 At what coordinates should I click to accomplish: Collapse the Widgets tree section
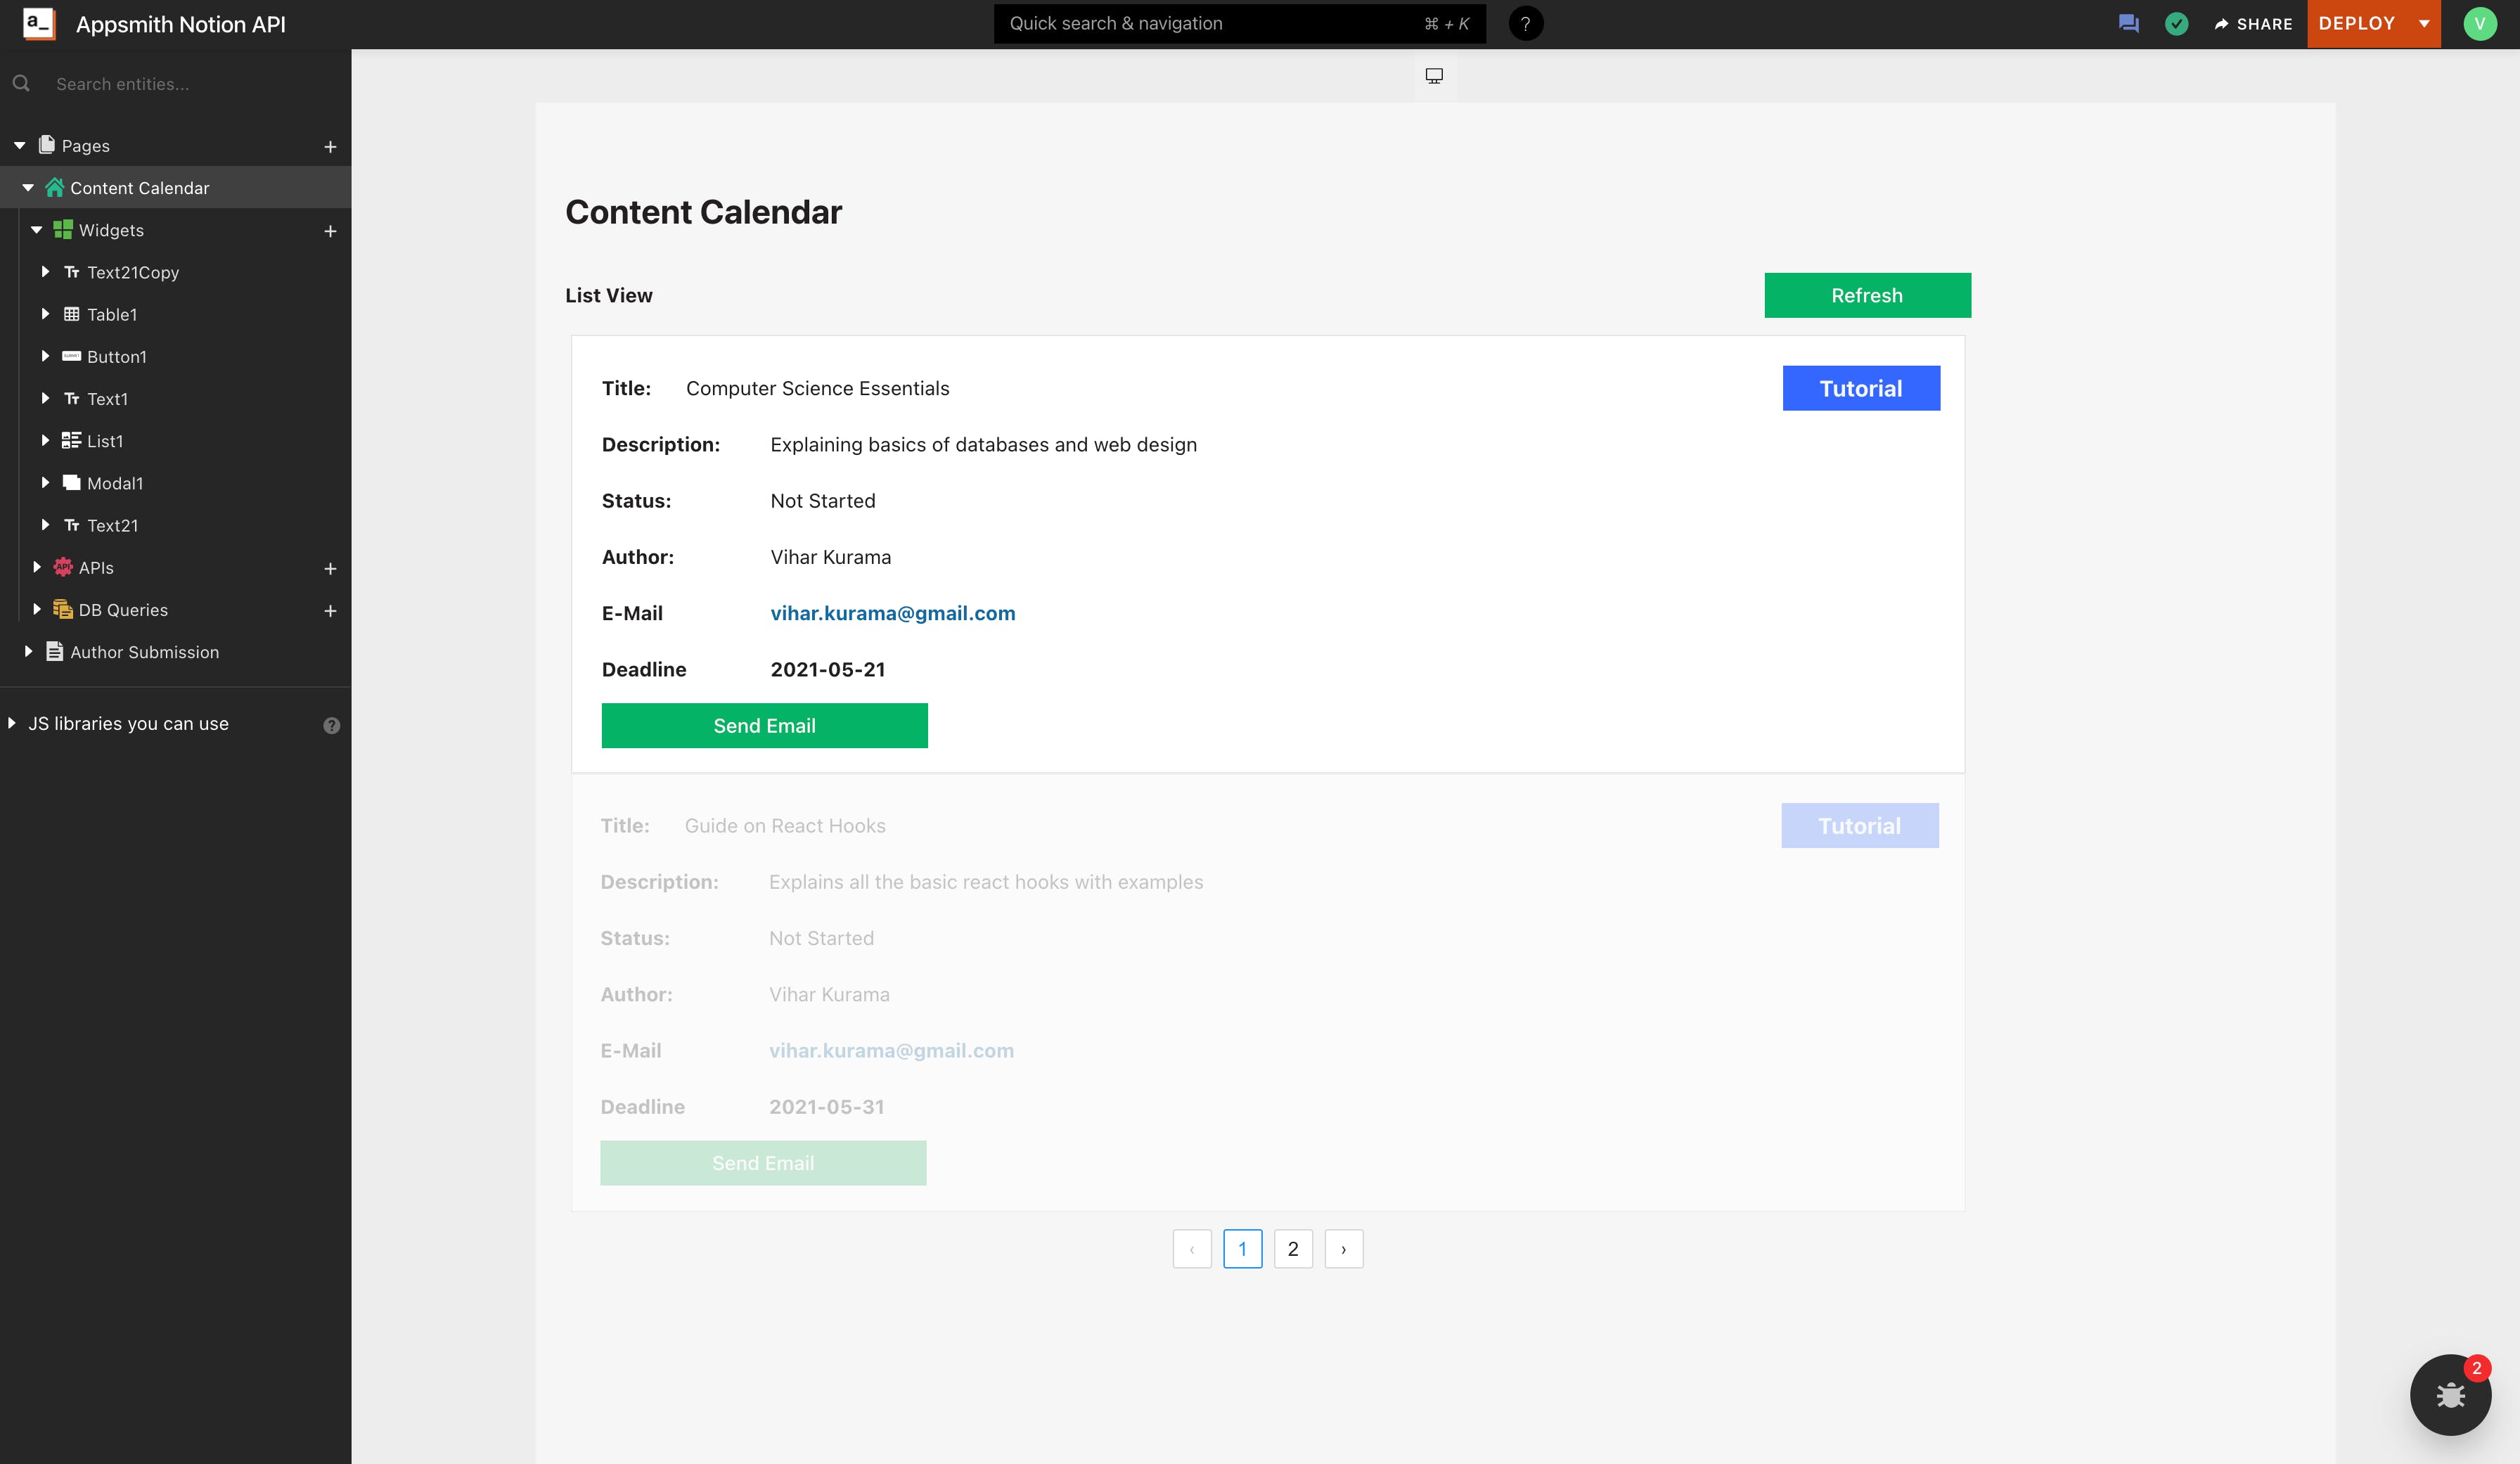coord(37,230)
